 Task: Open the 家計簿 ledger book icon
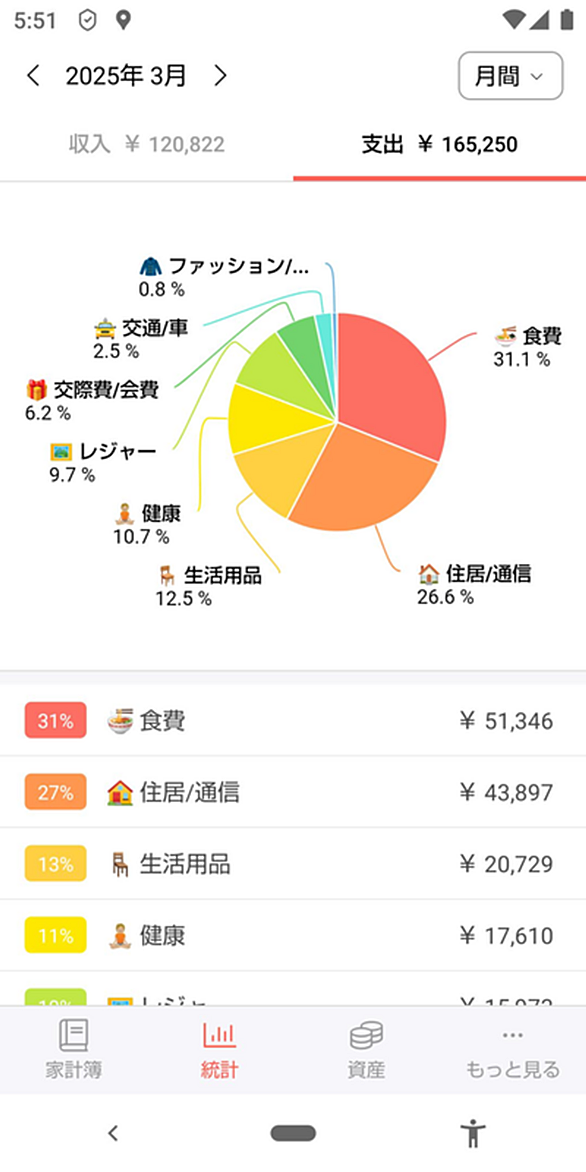73,1035
